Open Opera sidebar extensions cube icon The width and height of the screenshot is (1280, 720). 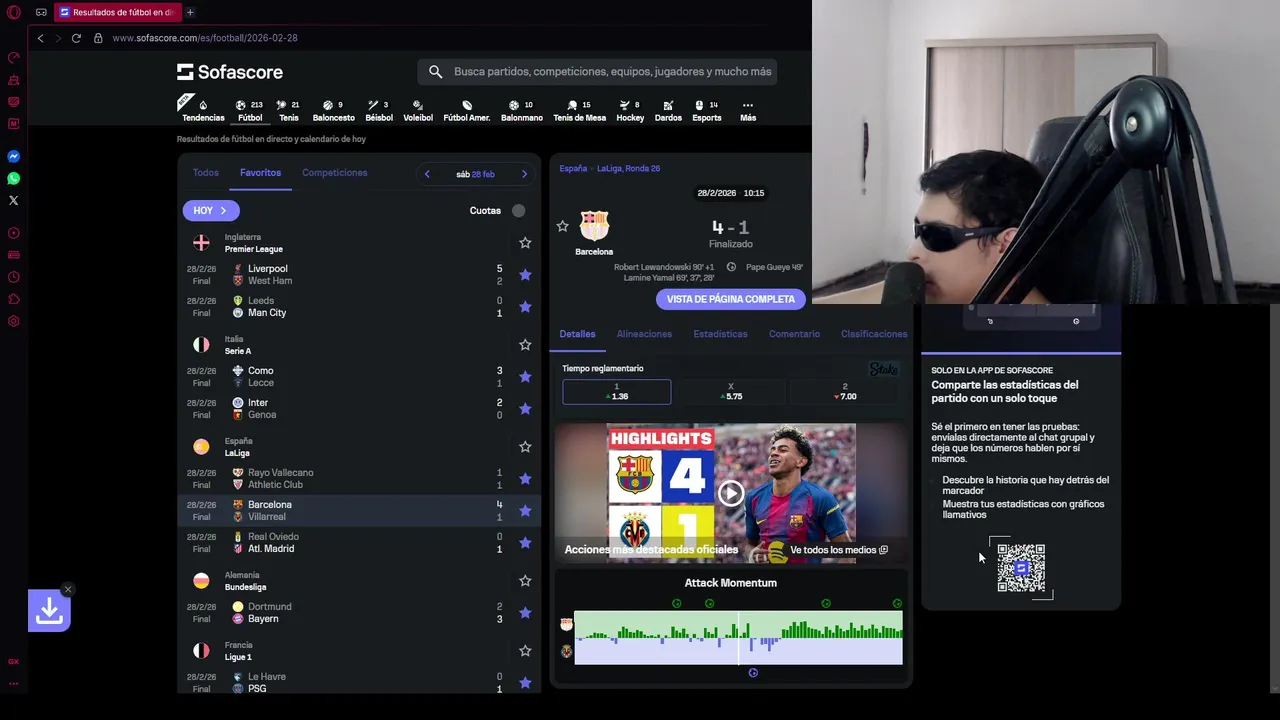point(13,299)
